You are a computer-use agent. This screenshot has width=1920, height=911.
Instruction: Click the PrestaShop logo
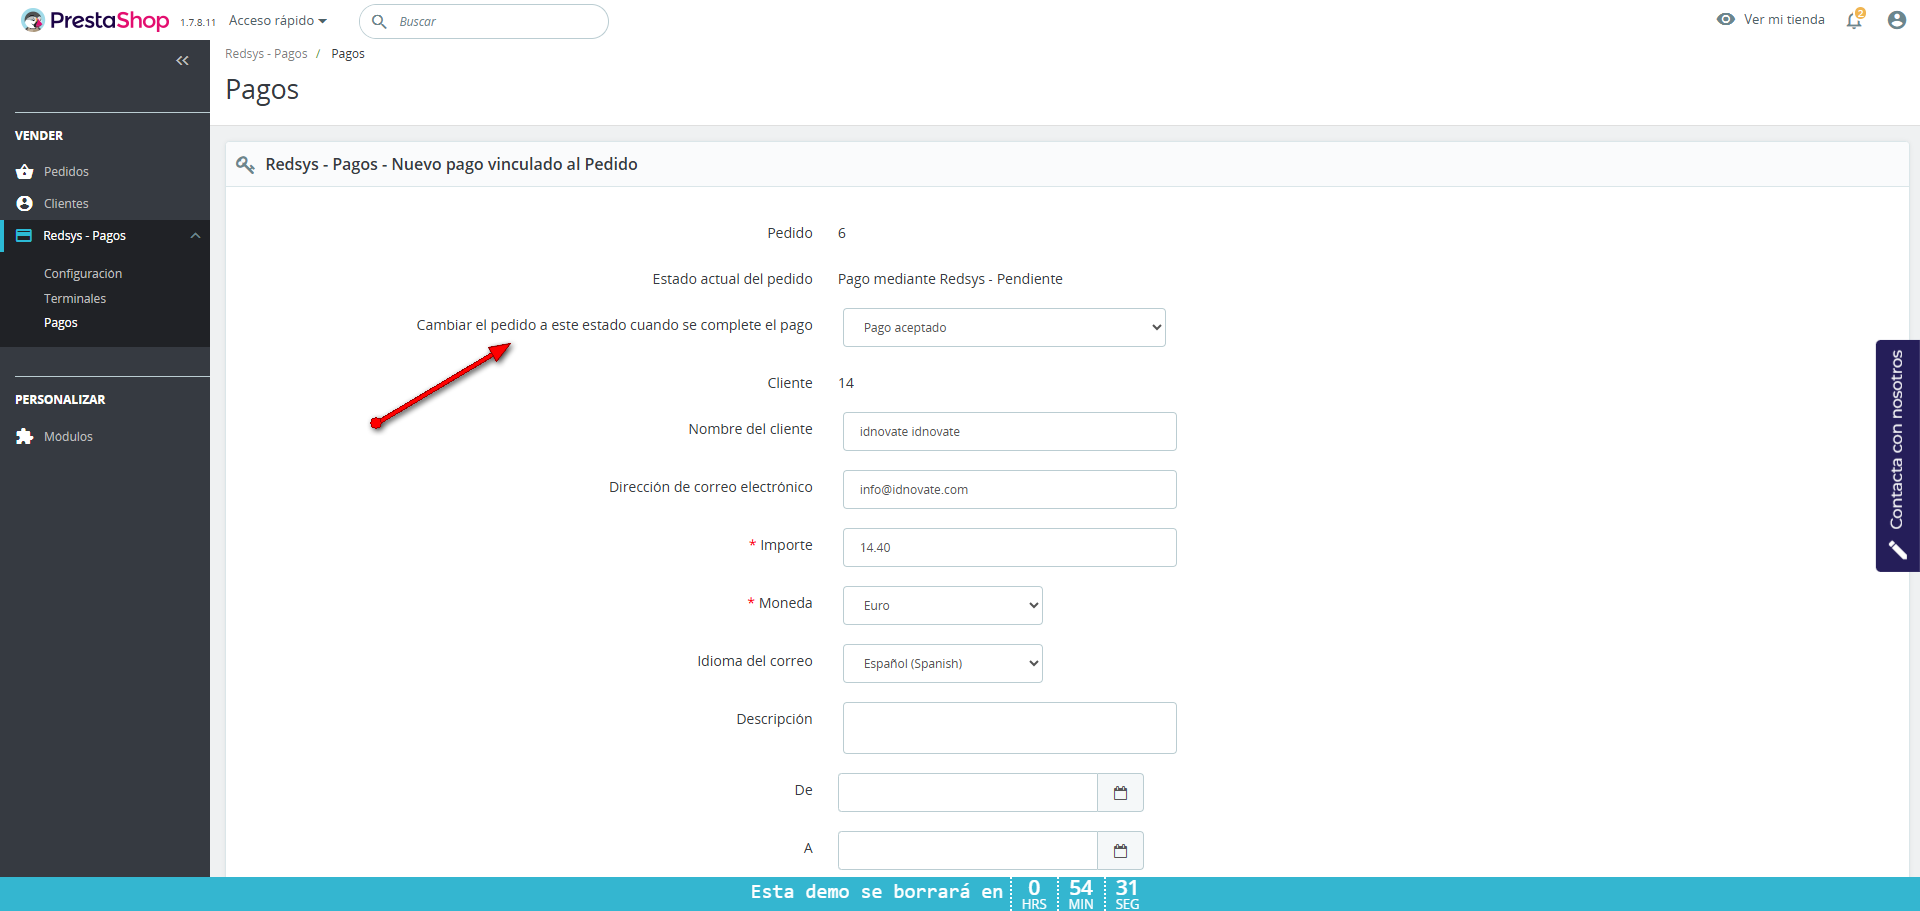point(96,20)
